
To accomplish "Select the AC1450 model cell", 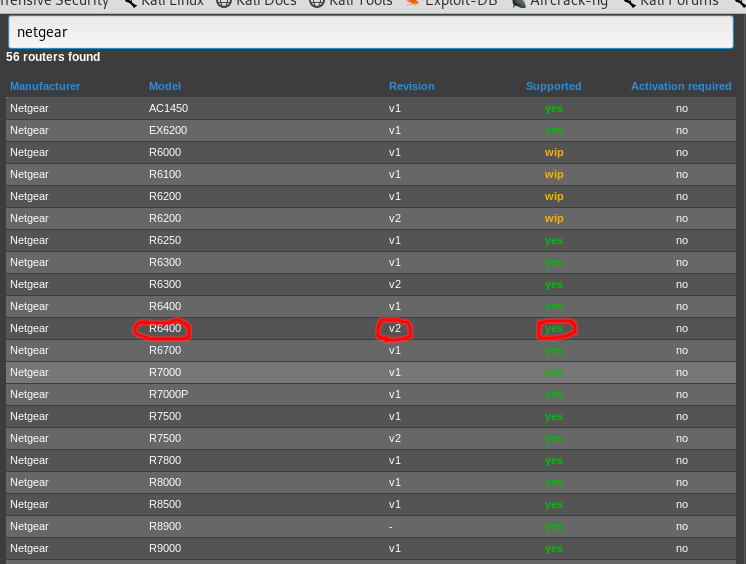I will click(x=168, y=108).
